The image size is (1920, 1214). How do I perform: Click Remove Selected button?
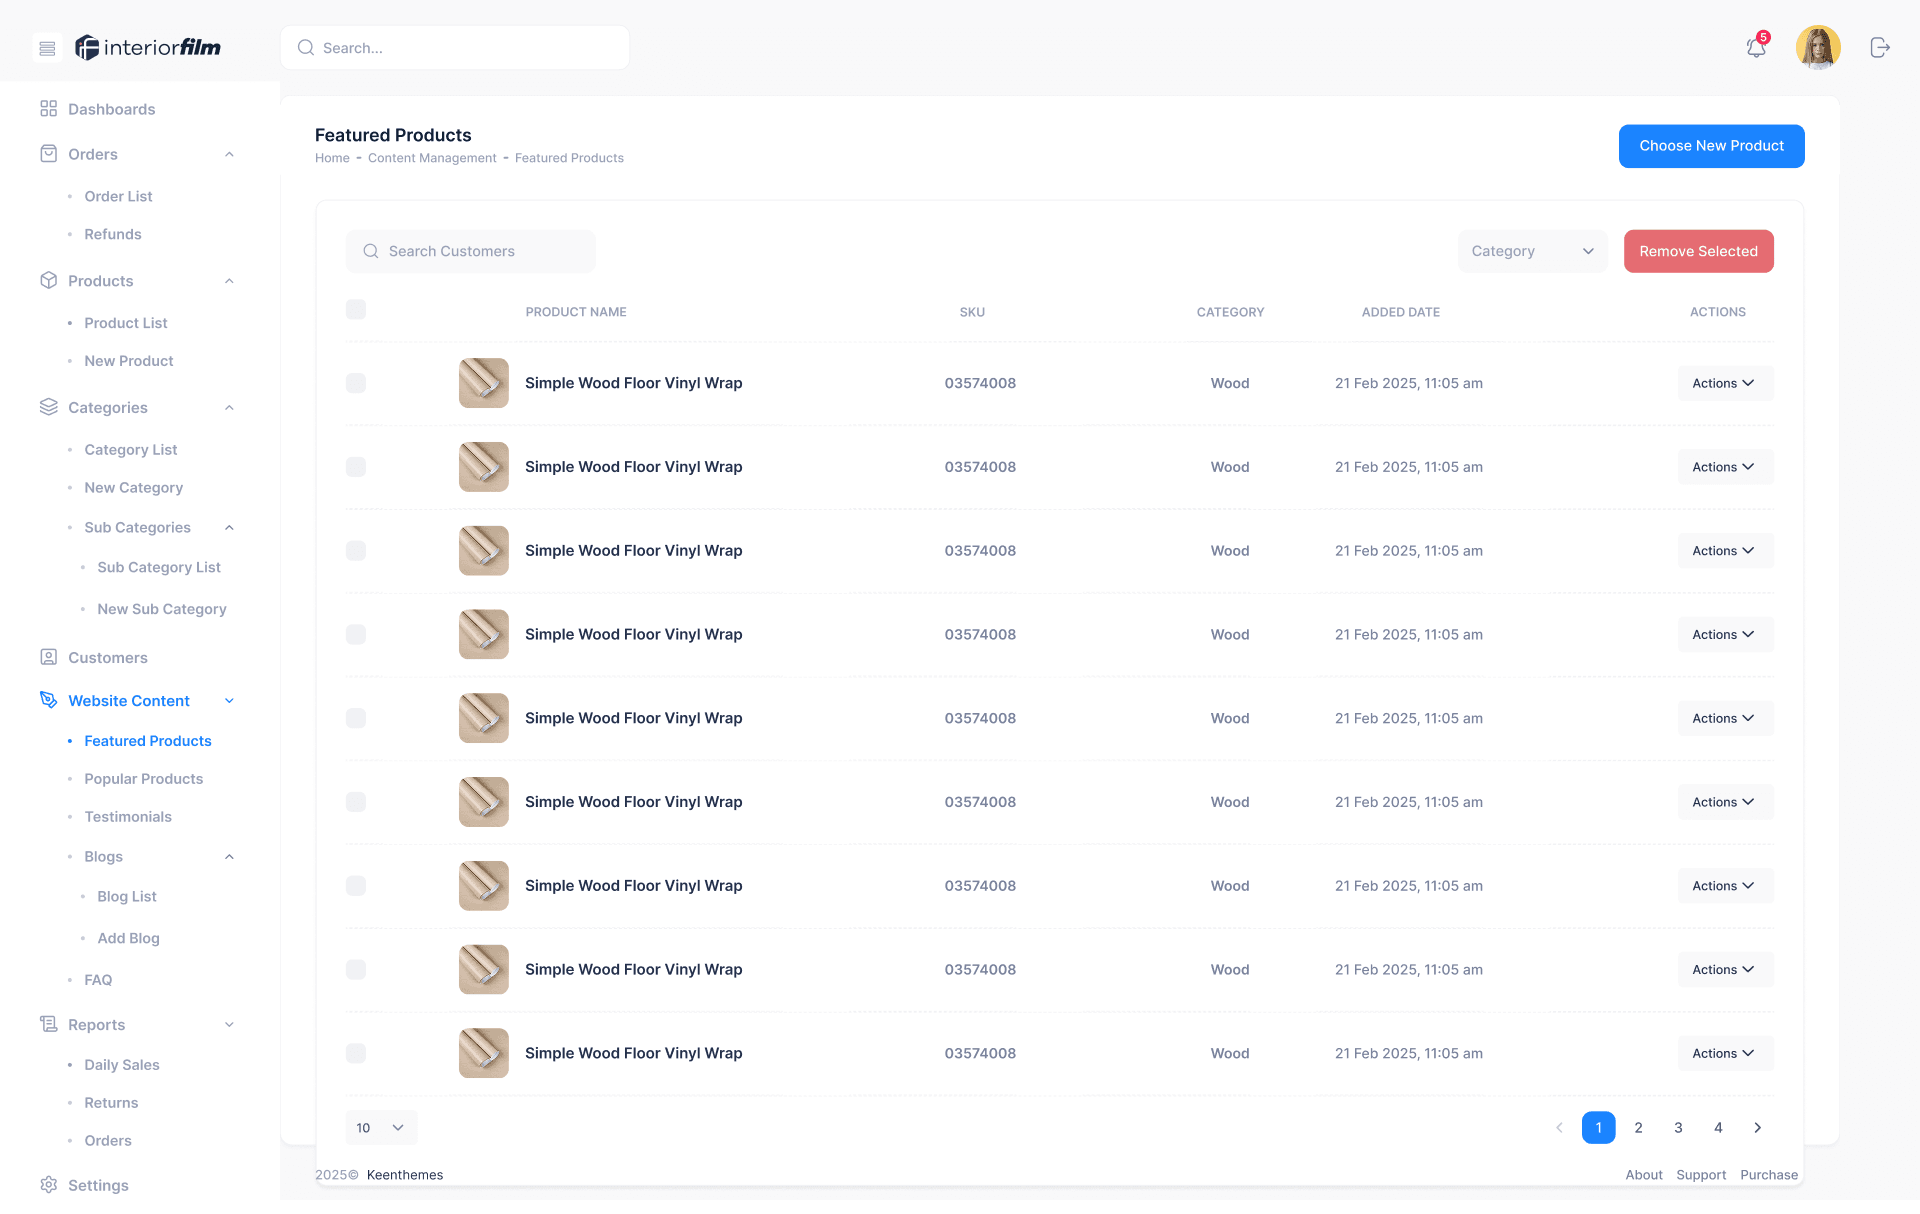[x=1698, y=251]
